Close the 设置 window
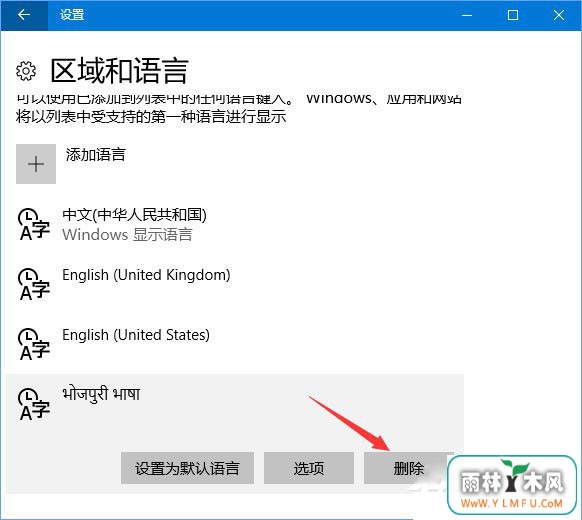Screen dimensions: 582x520 (x=559, y=15)
